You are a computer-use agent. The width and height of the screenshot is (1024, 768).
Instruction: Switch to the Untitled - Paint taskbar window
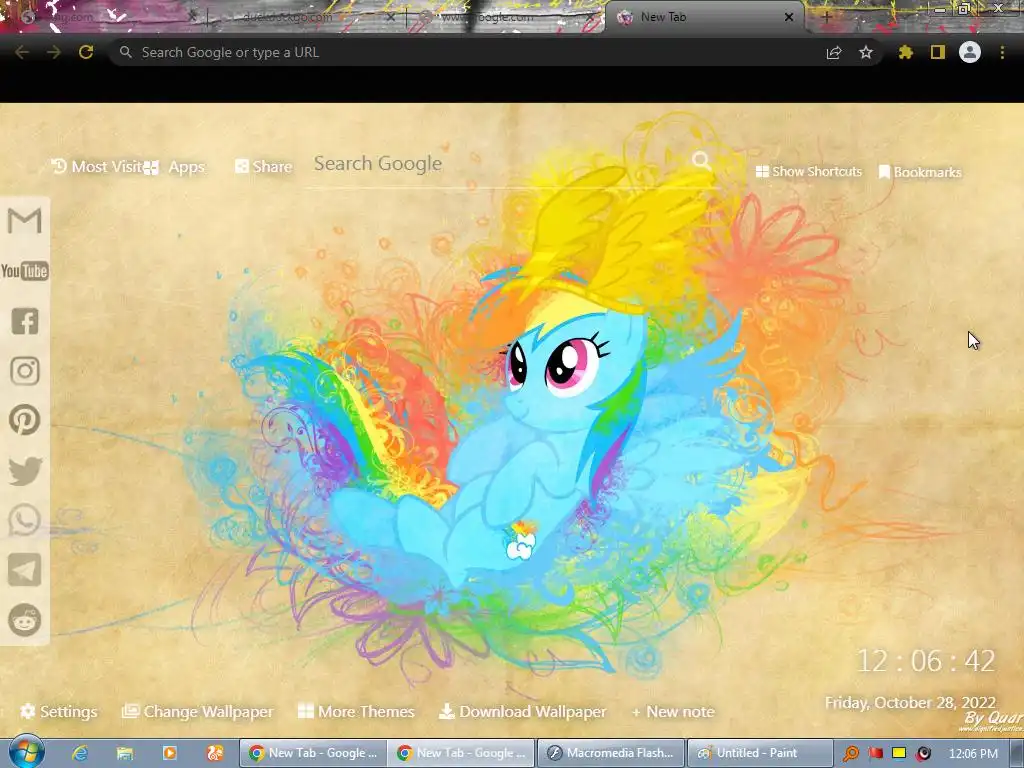pos(760,753)
